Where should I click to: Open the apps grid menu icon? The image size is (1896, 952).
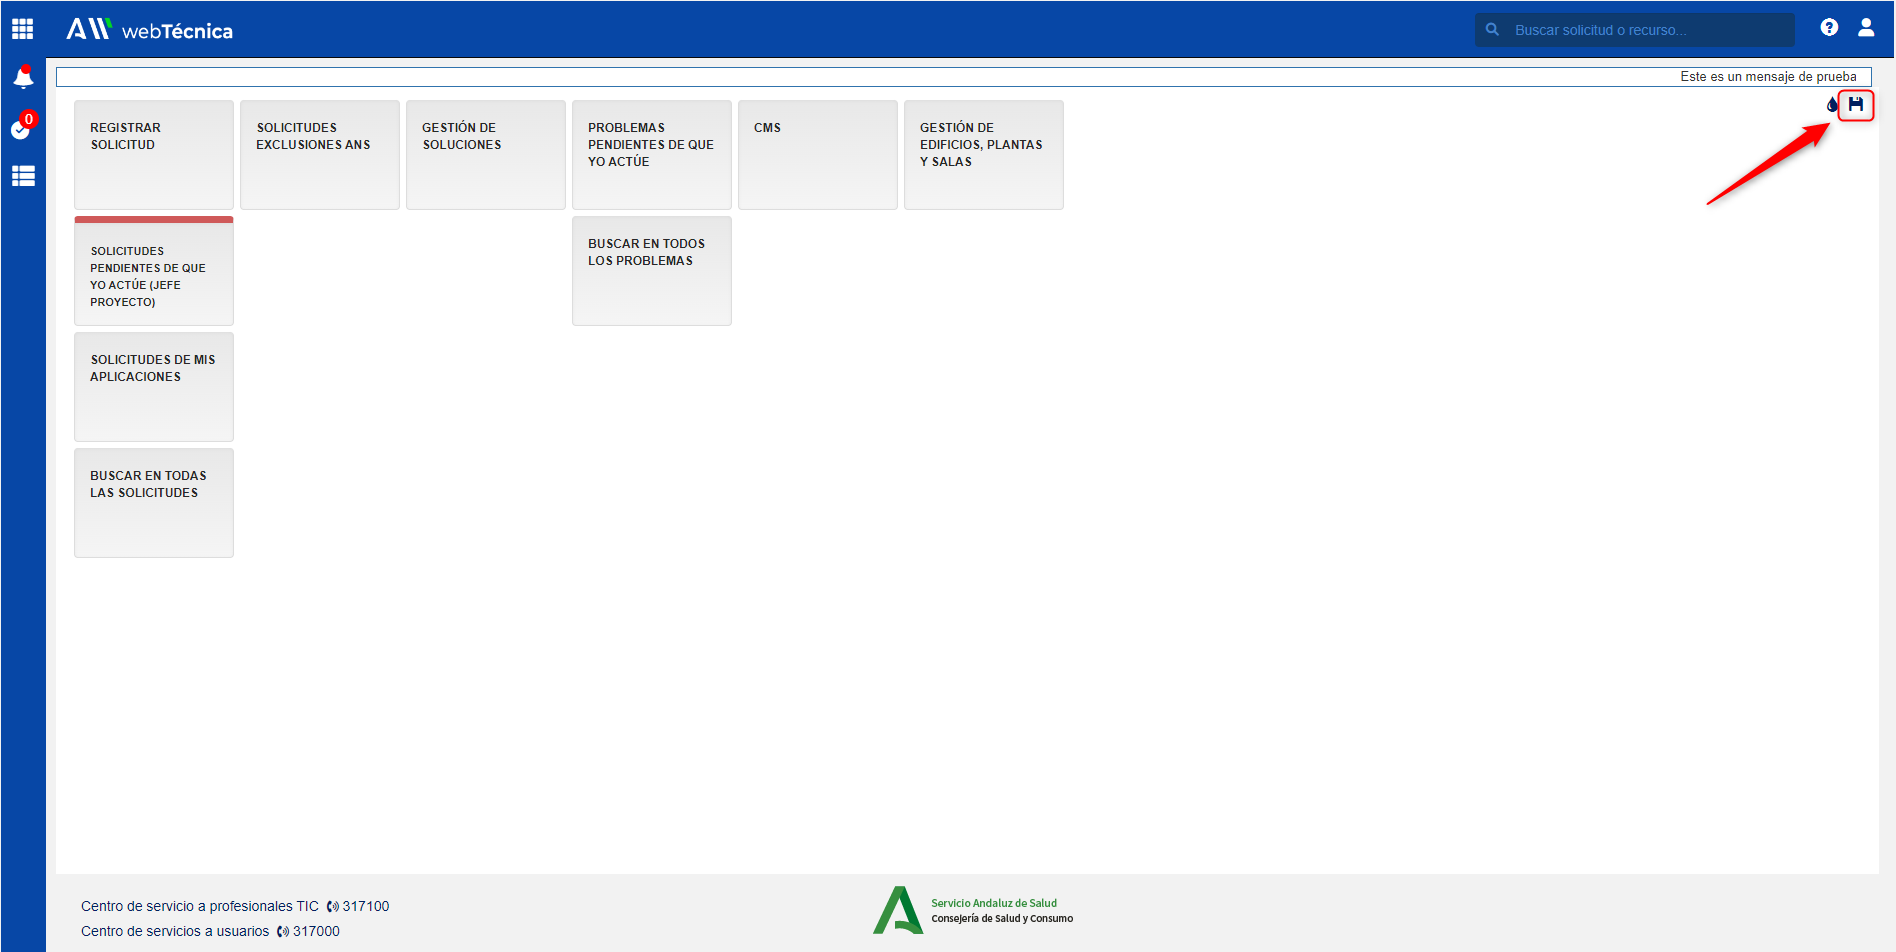(x=22, y=29)
